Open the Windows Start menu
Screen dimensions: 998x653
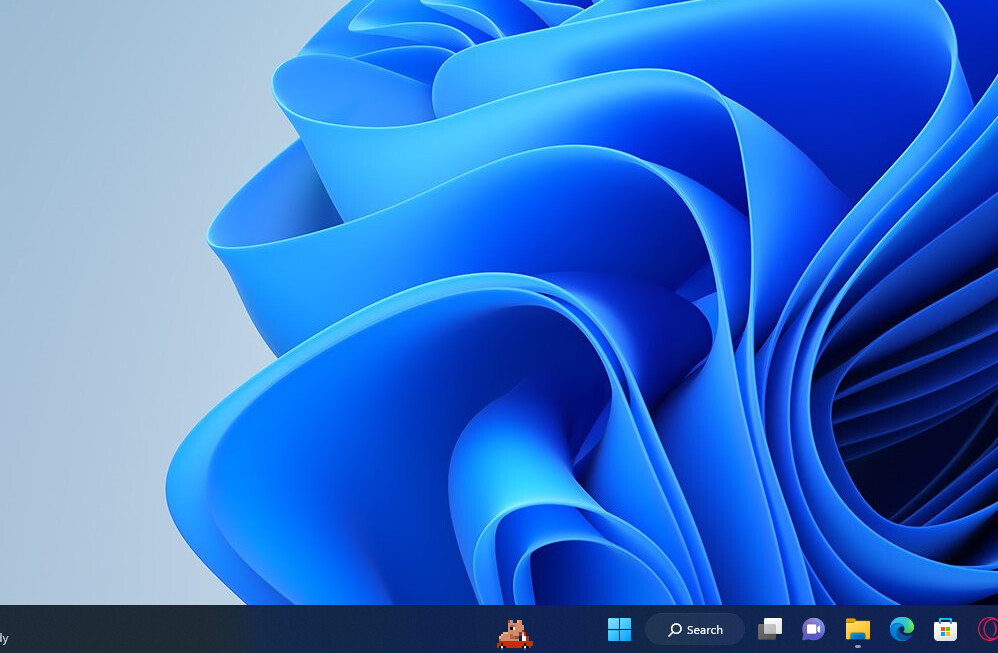click(x=619, y=629)
